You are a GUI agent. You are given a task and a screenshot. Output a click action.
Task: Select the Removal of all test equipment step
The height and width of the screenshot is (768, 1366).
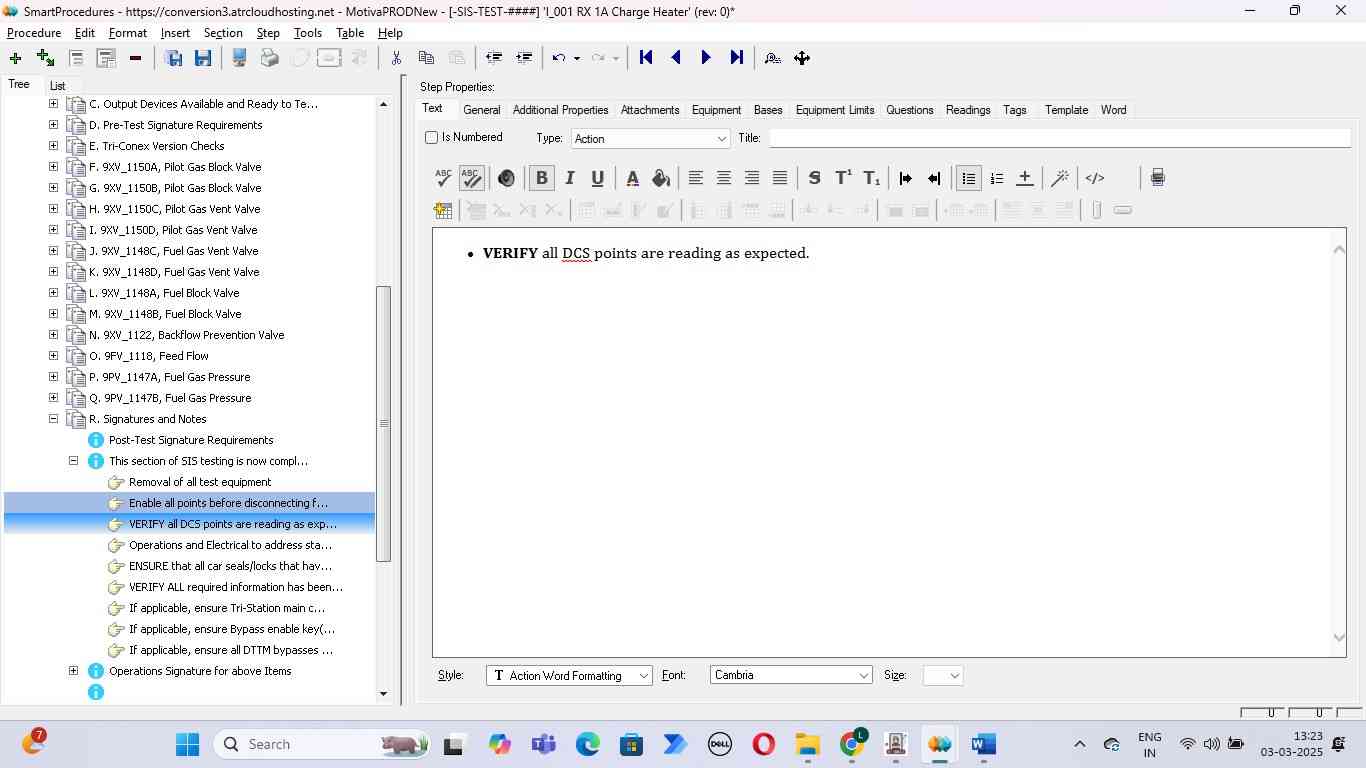pos(200,482)
